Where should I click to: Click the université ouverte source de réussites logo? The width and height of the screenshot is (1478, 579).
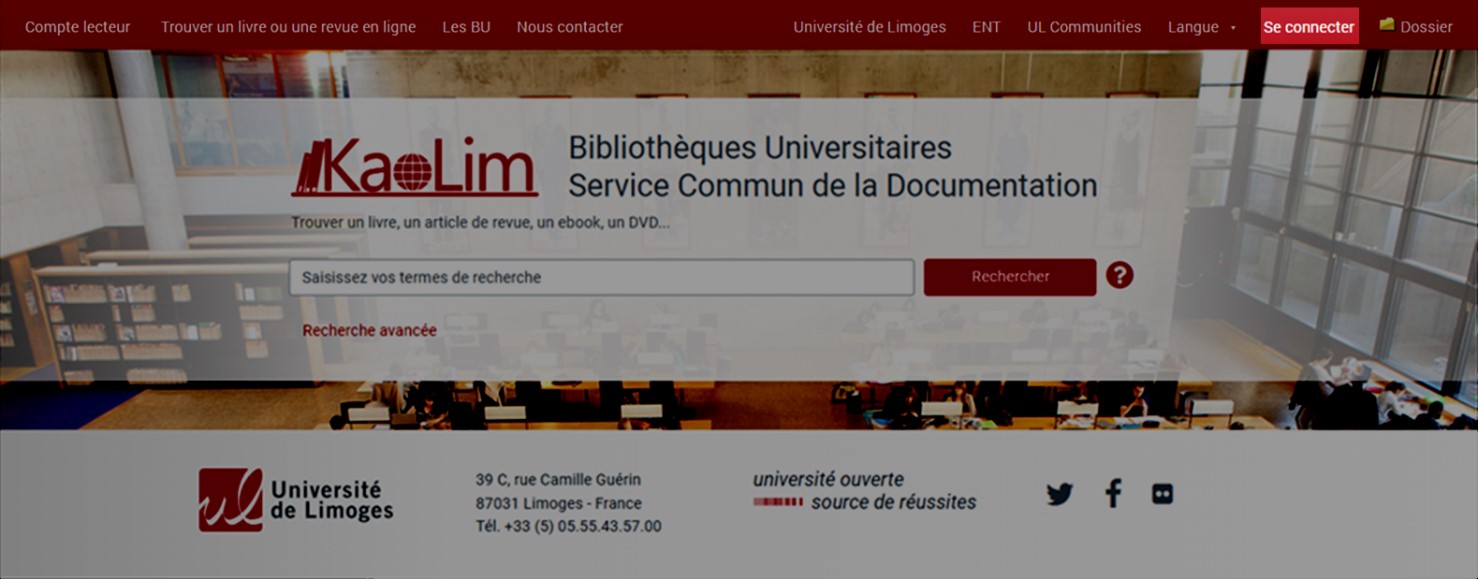(864, 491)
